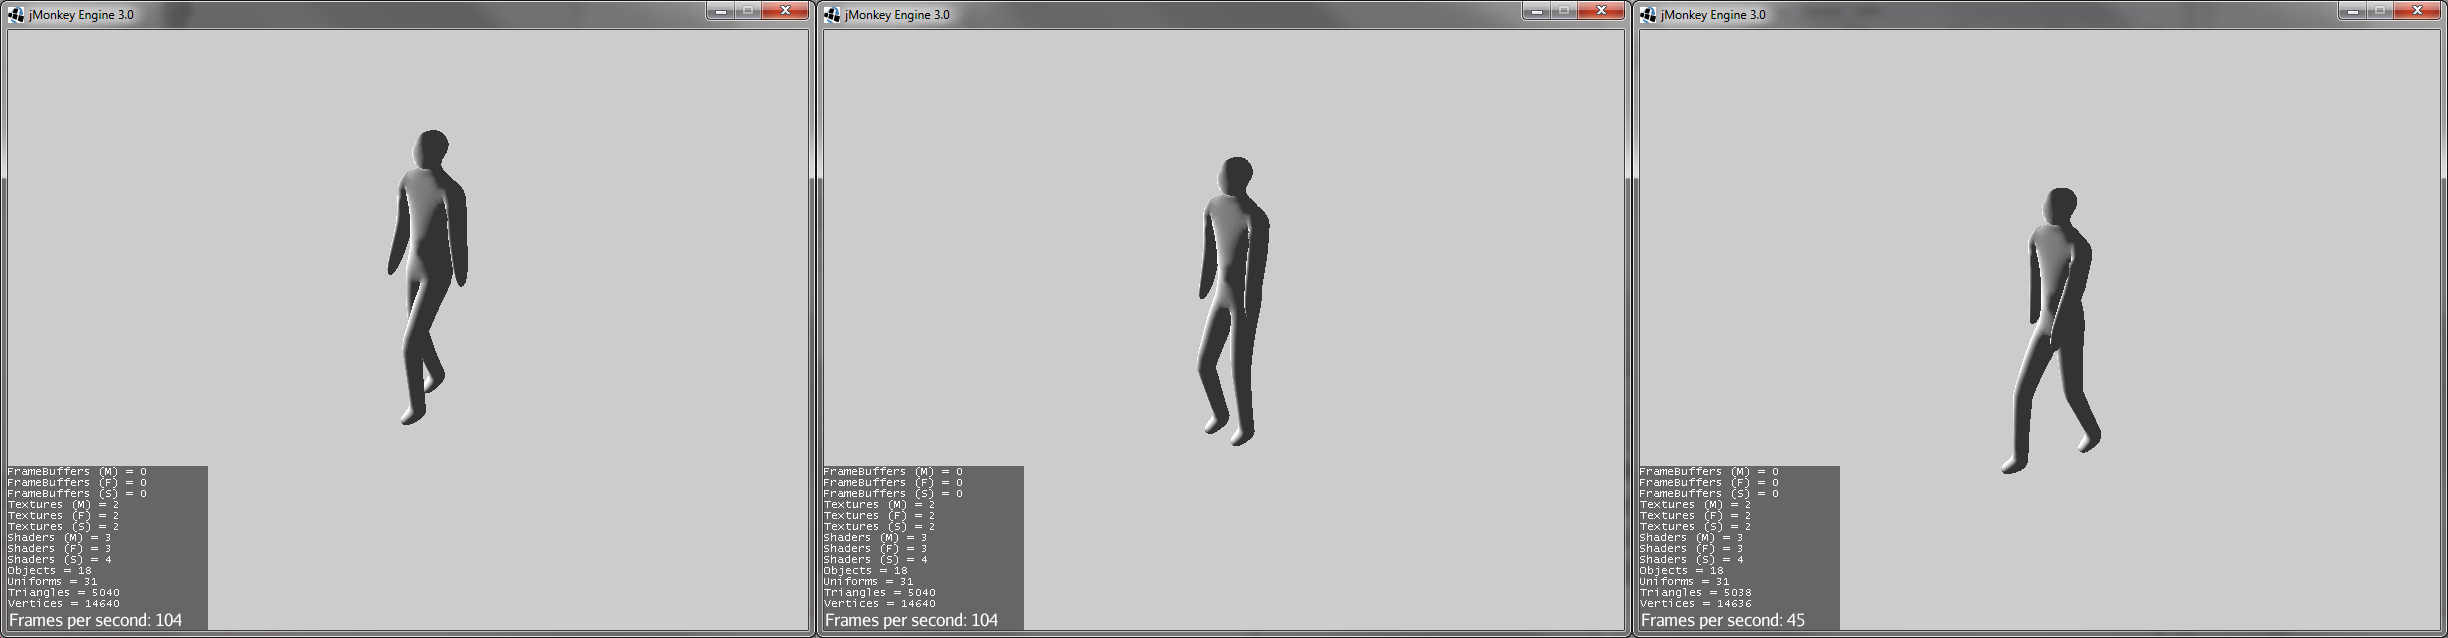Click Objects = 18 in right window
The width and height of the screenshot is (2448, 638).
tap(1681, 571)
